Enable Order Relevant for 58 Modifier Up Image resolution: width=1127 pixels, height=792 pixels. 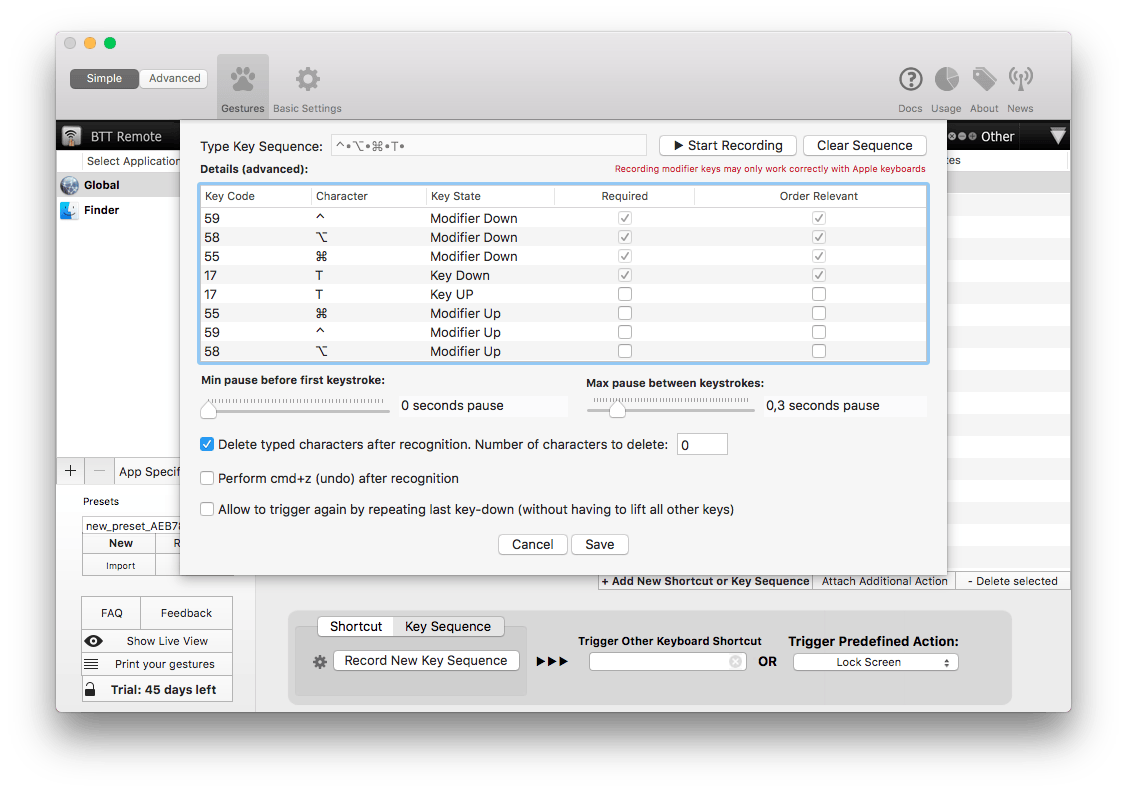coord(818,351)
